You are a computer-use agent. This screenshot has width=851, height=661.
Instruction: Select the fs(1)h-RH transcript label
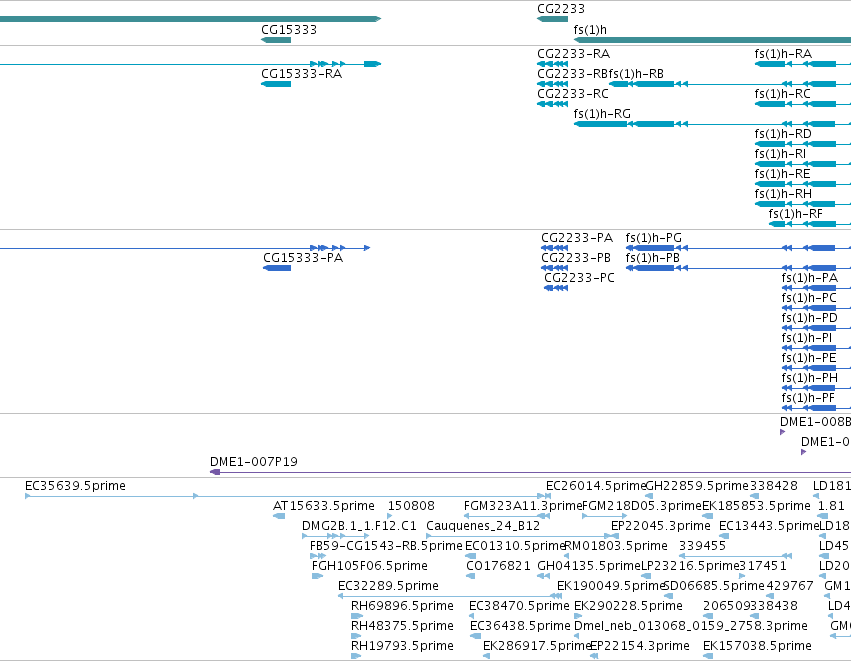point(783,194)
